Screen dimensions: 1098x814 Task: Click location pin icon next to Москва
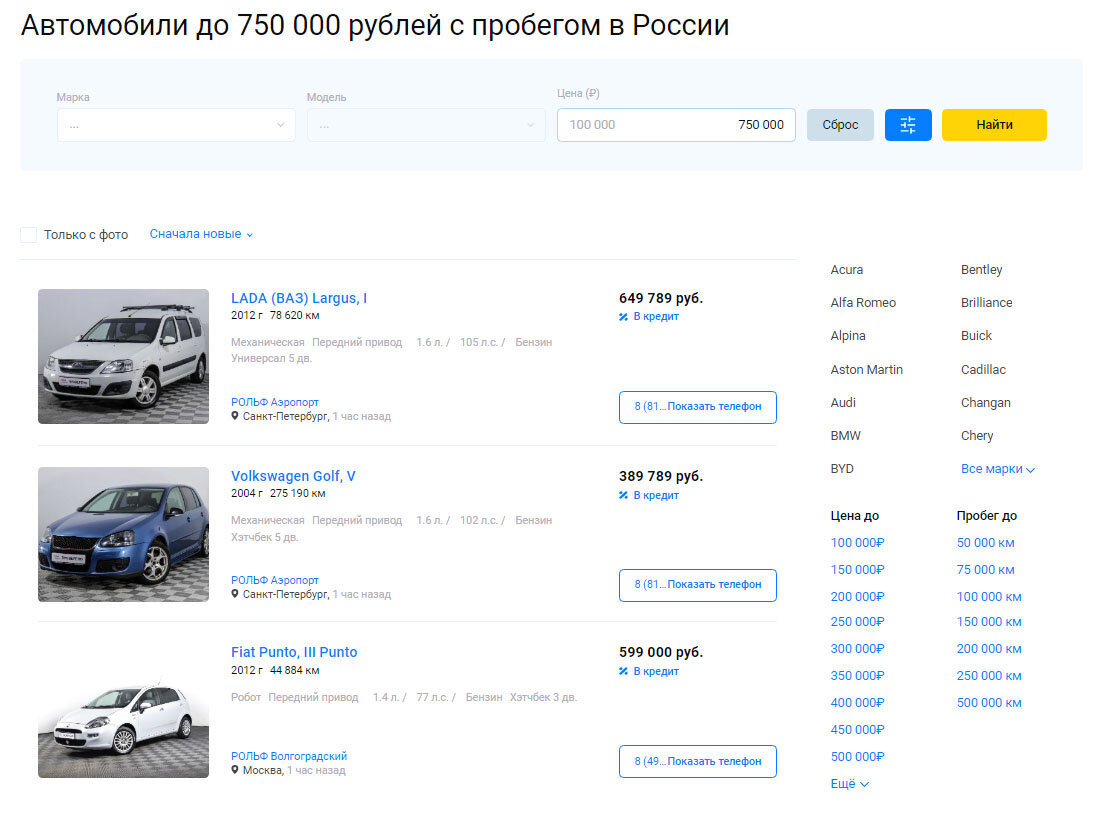[235, 770]
